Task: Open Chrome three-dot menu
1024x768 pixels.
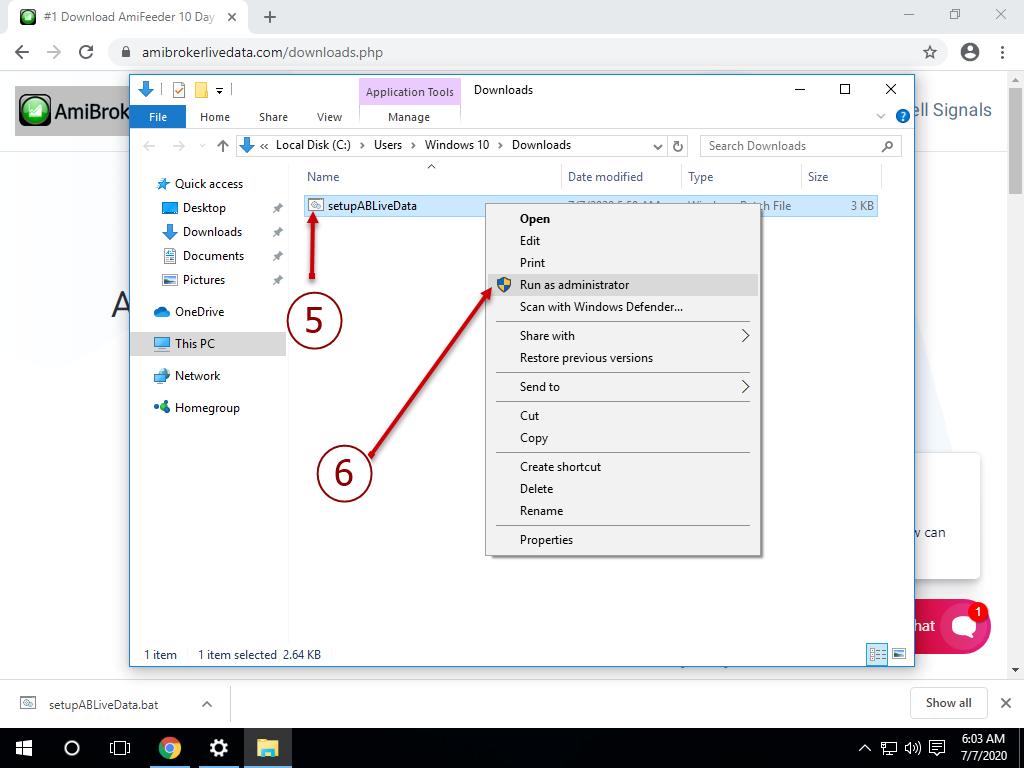Action: click(1002, 52)
